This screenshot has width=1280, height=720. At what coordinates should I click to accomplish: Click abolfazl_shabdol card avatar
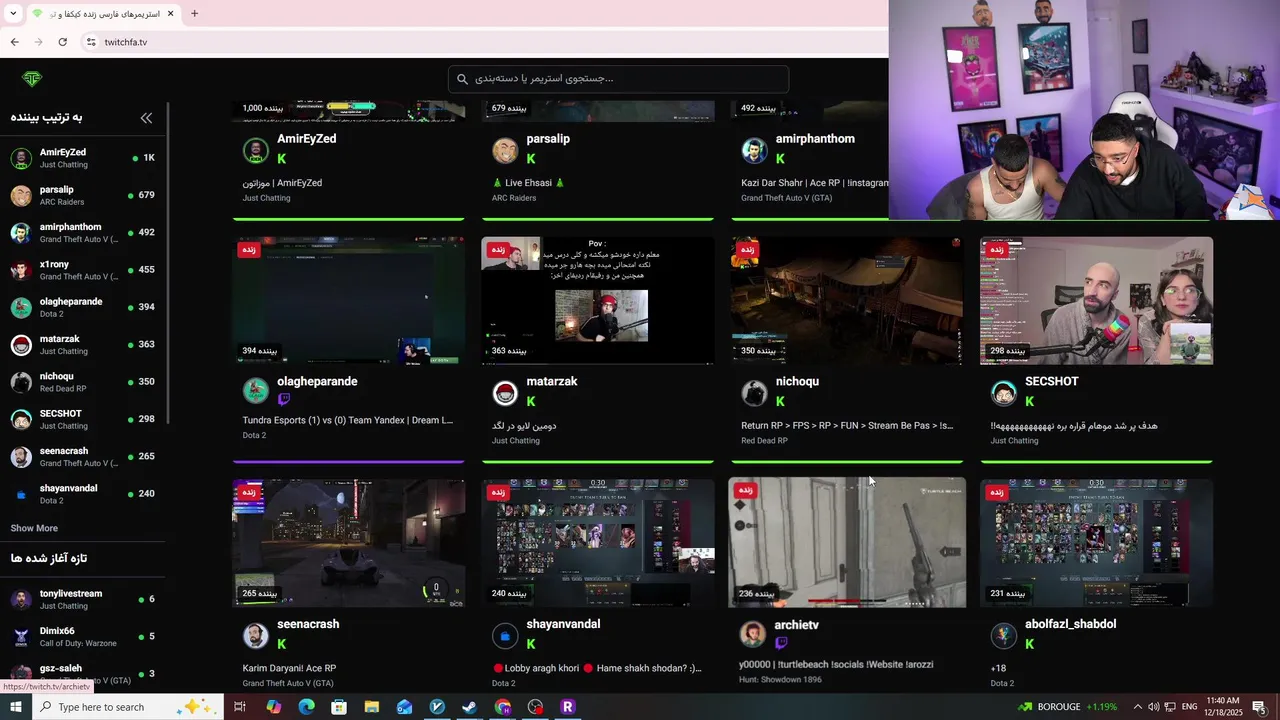[1003, 635]
